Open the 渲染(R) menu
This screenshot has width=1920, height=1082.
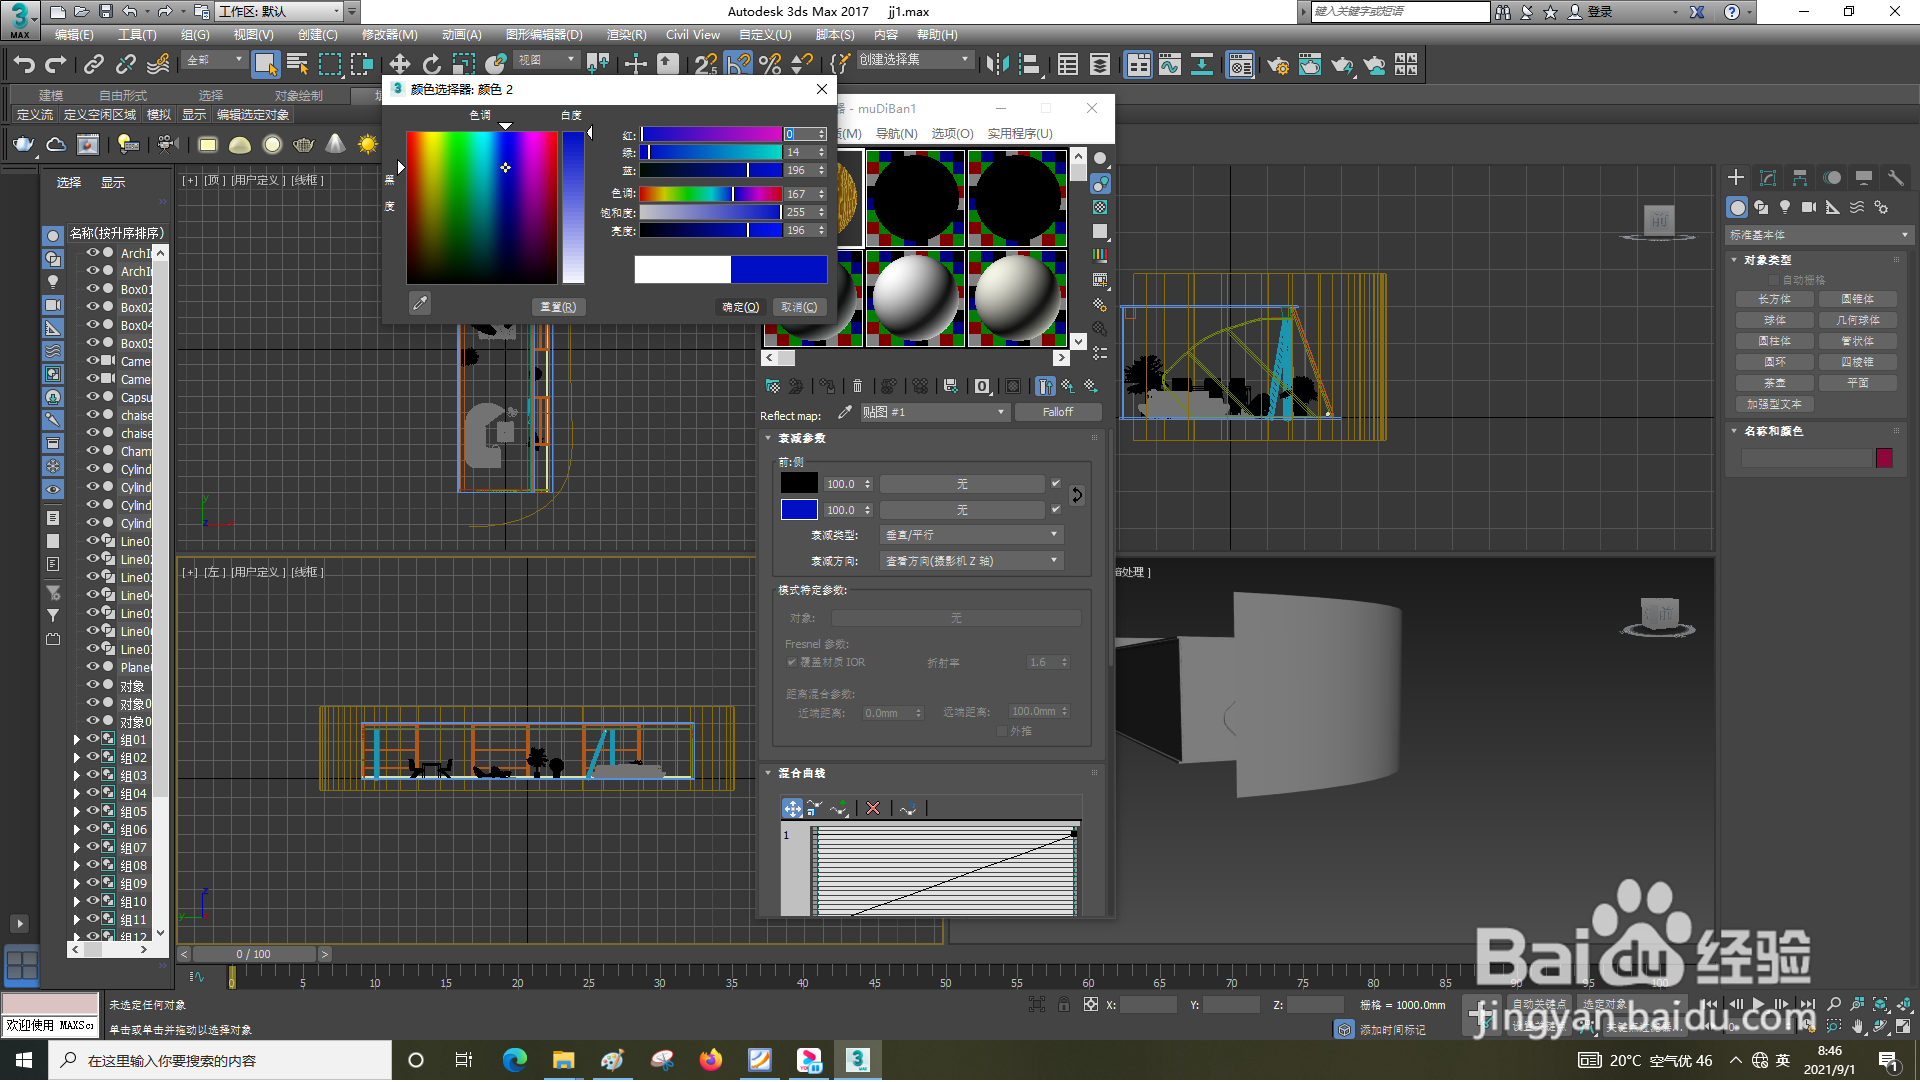click(x=626, y=35)
